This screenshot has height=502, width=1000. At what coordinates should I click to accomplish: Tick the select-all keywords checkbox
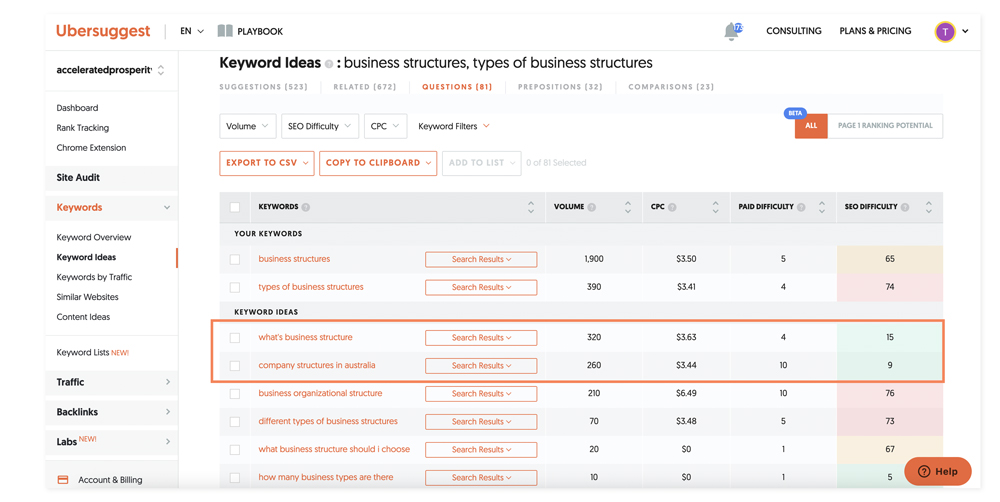point(235,207)
